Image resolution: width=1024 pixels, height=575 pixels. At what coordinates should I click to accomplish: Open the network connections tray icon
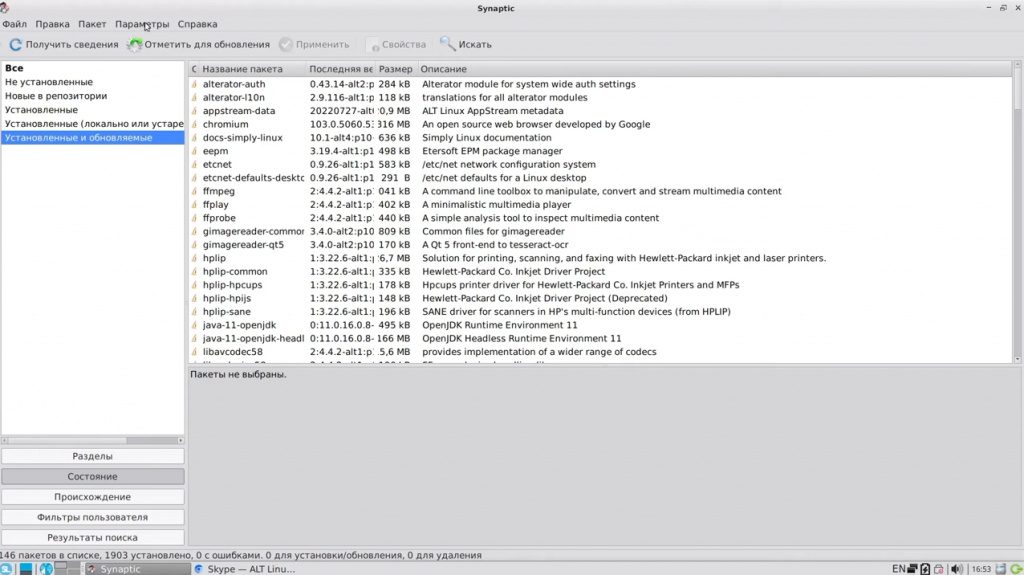[x=912, y=569]
